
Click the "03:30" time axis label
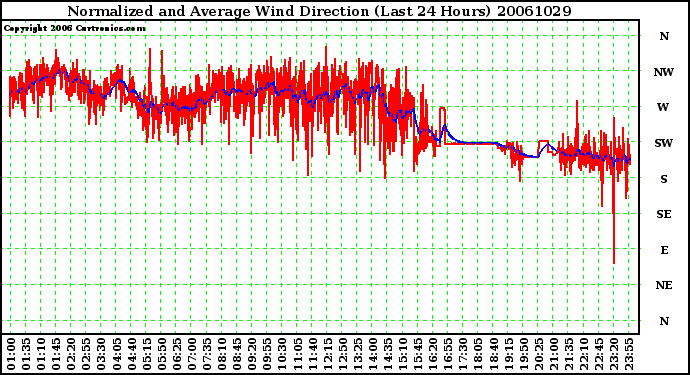101,354
